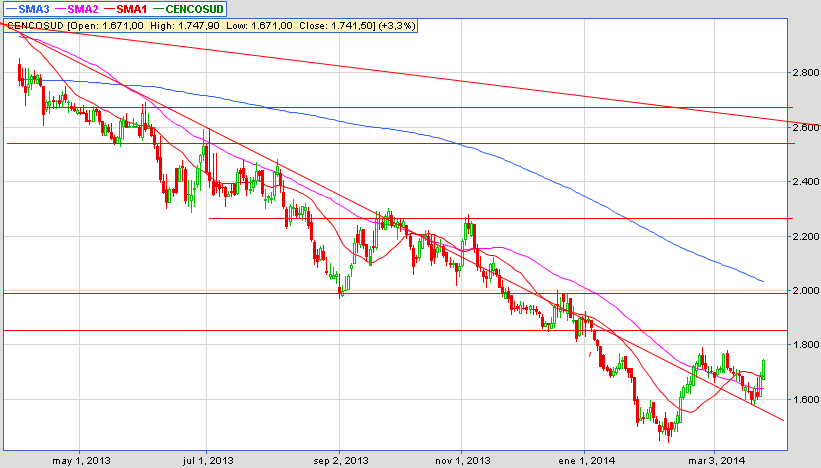Click the CENCOSUD legend entry

click(x=188, y=9)
